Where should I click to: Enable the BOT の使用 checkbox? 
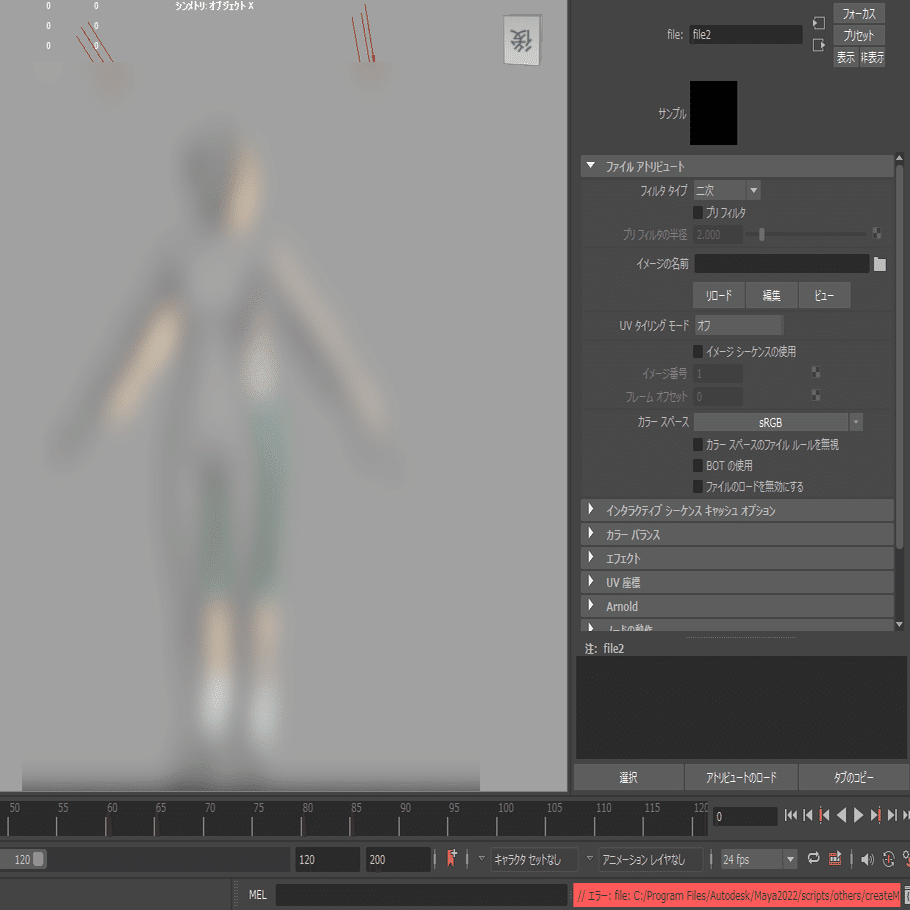tap(696, 465)
